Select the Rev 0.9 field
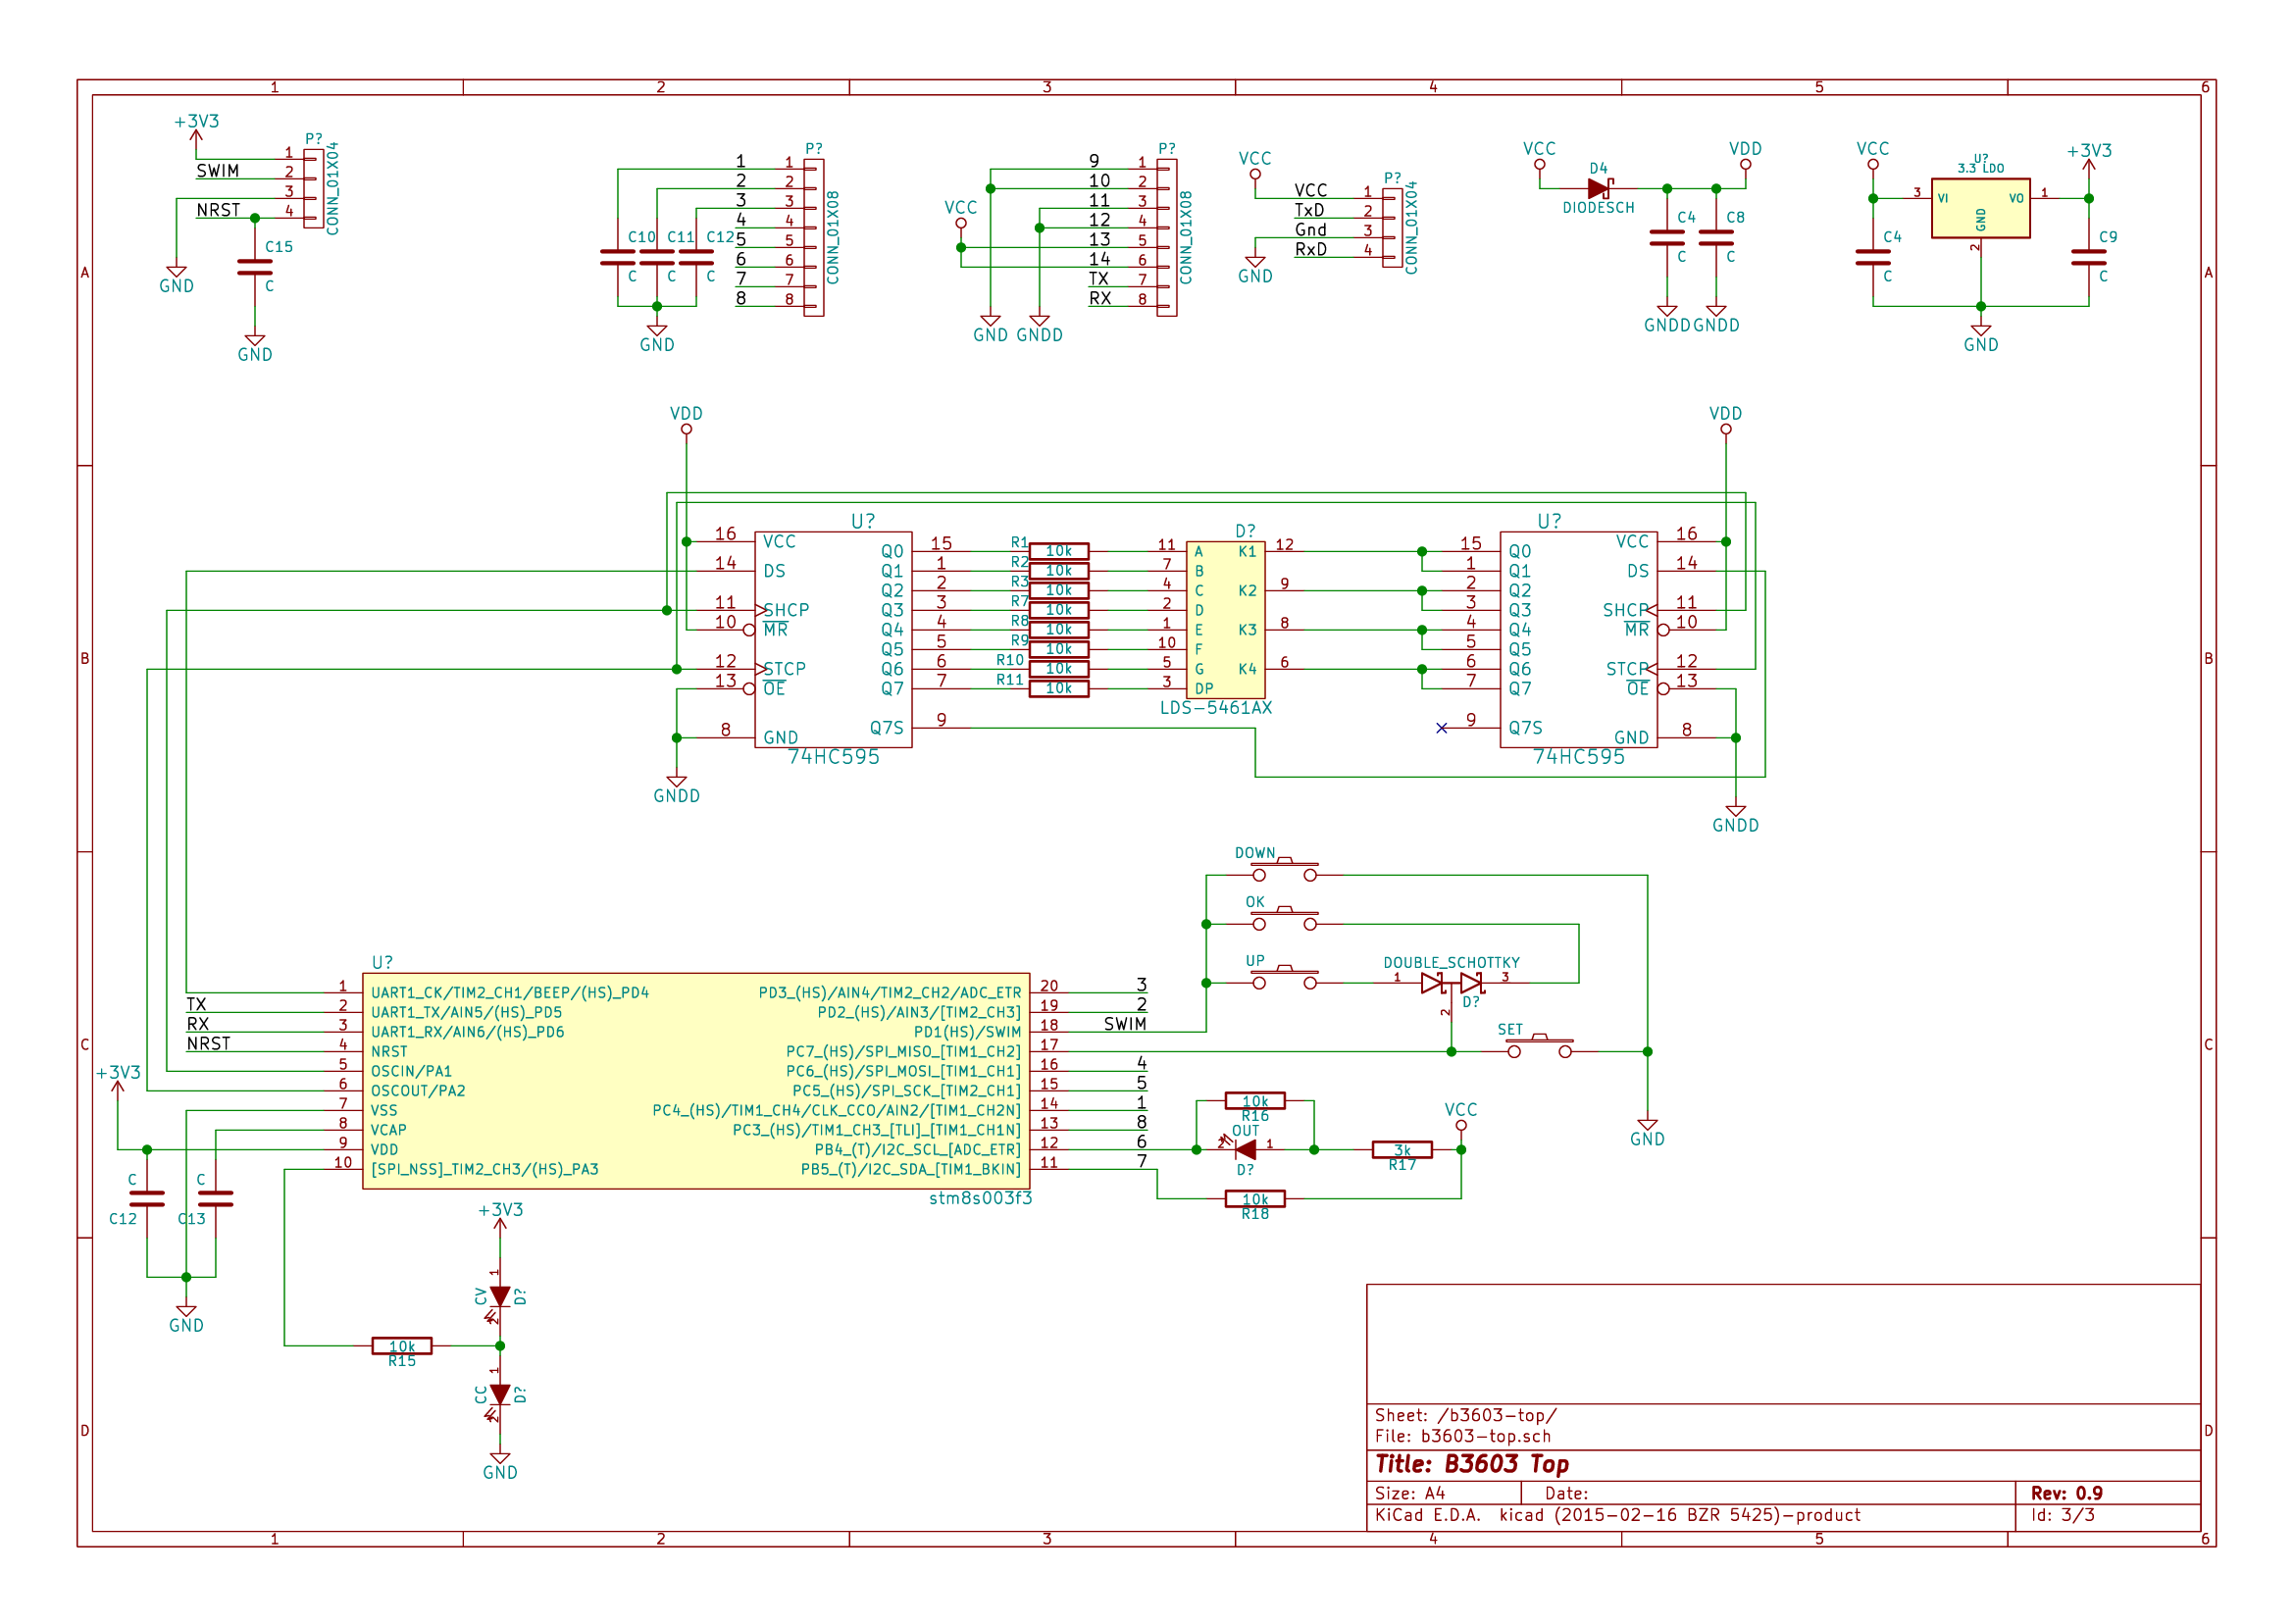The width and height of the screenshot is (2294, 1624). tap(2066, 1493)
